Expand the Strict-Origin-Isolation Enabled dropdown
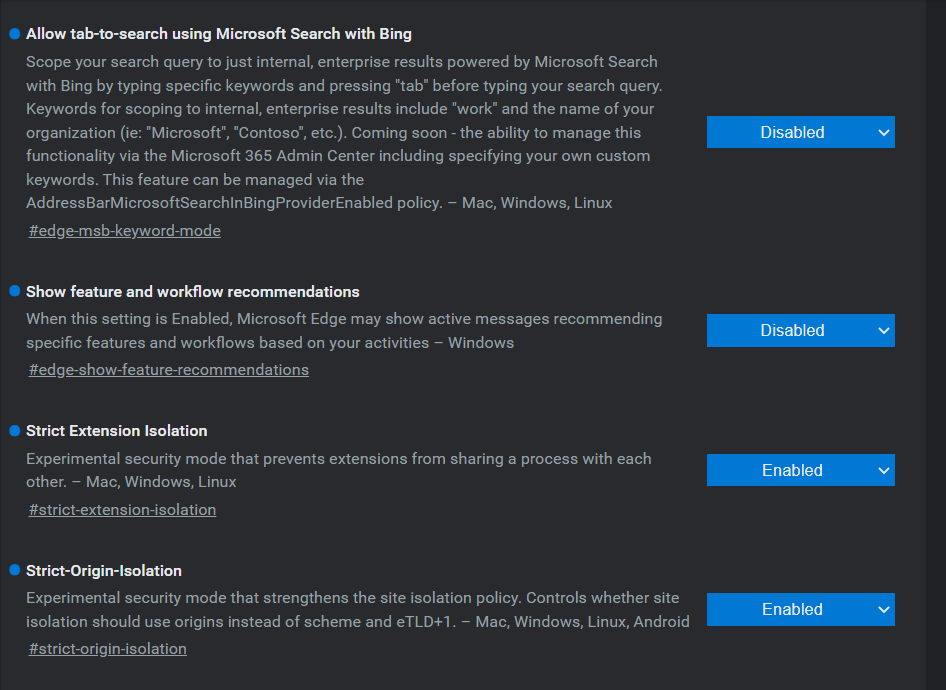 [x=800, y=609]
